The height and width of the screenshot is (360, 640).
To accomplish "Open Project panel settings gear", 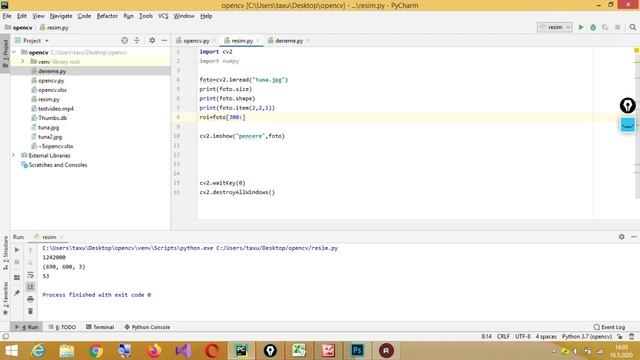I will click(152, 40).
